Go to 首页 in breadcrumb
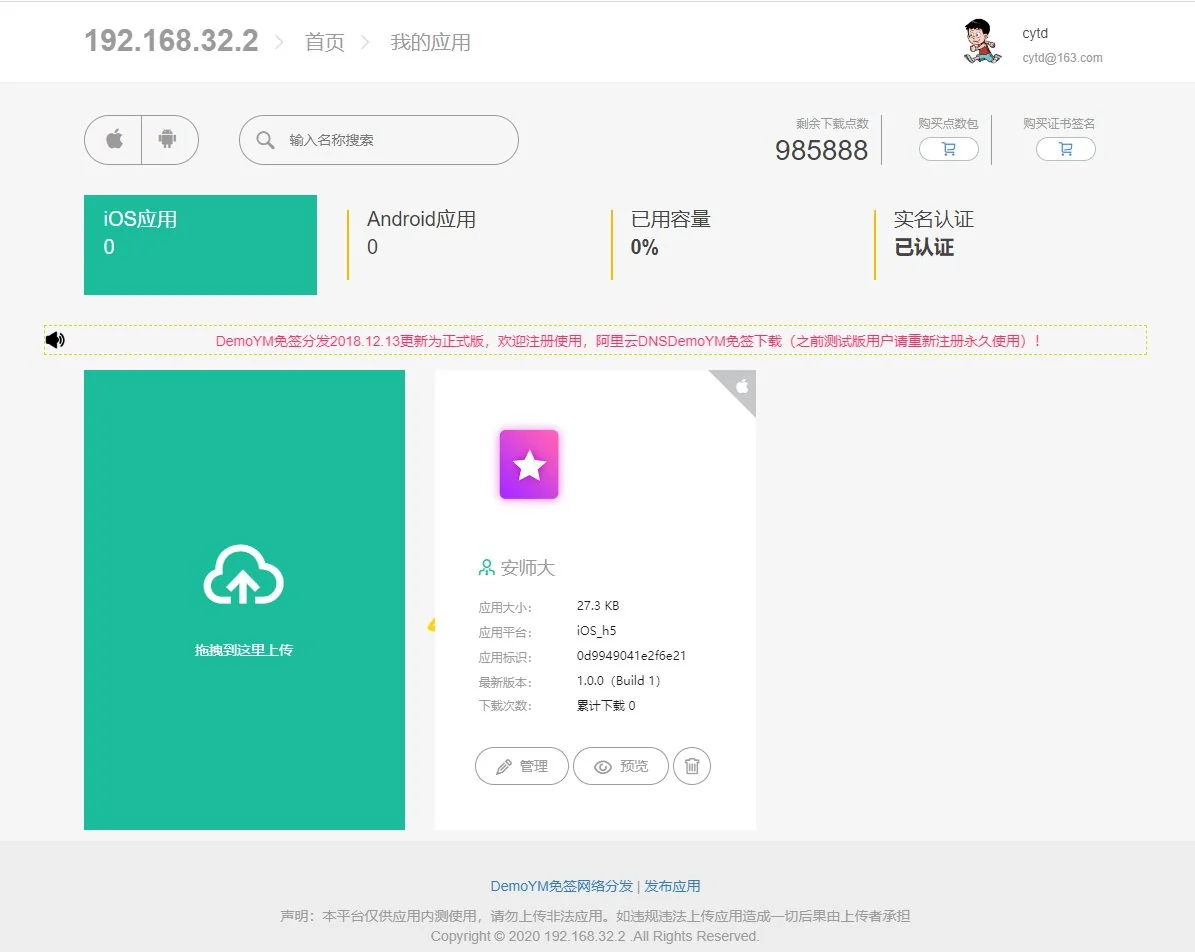The height and width of the screenshot is (952, 1195). (x=324, y=43)
